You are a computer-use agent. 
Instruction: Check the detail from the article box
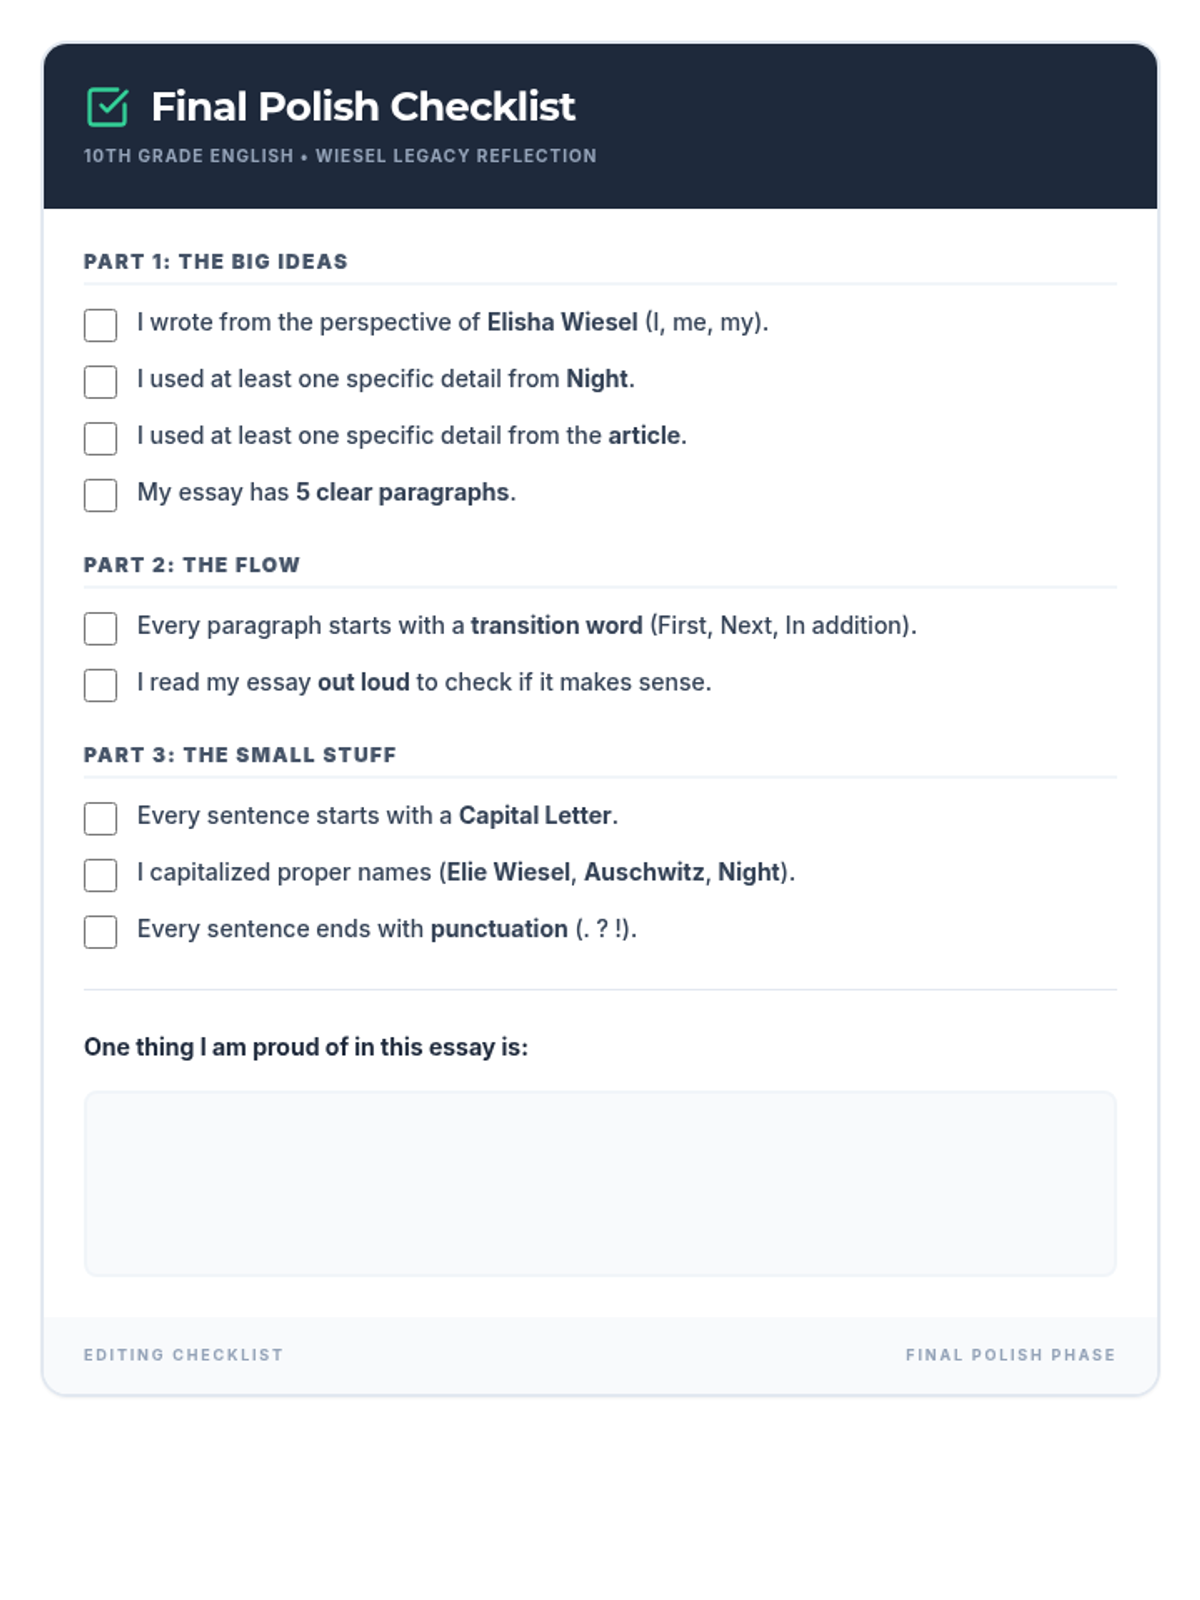pyautogui.click(x=100, y=439)
